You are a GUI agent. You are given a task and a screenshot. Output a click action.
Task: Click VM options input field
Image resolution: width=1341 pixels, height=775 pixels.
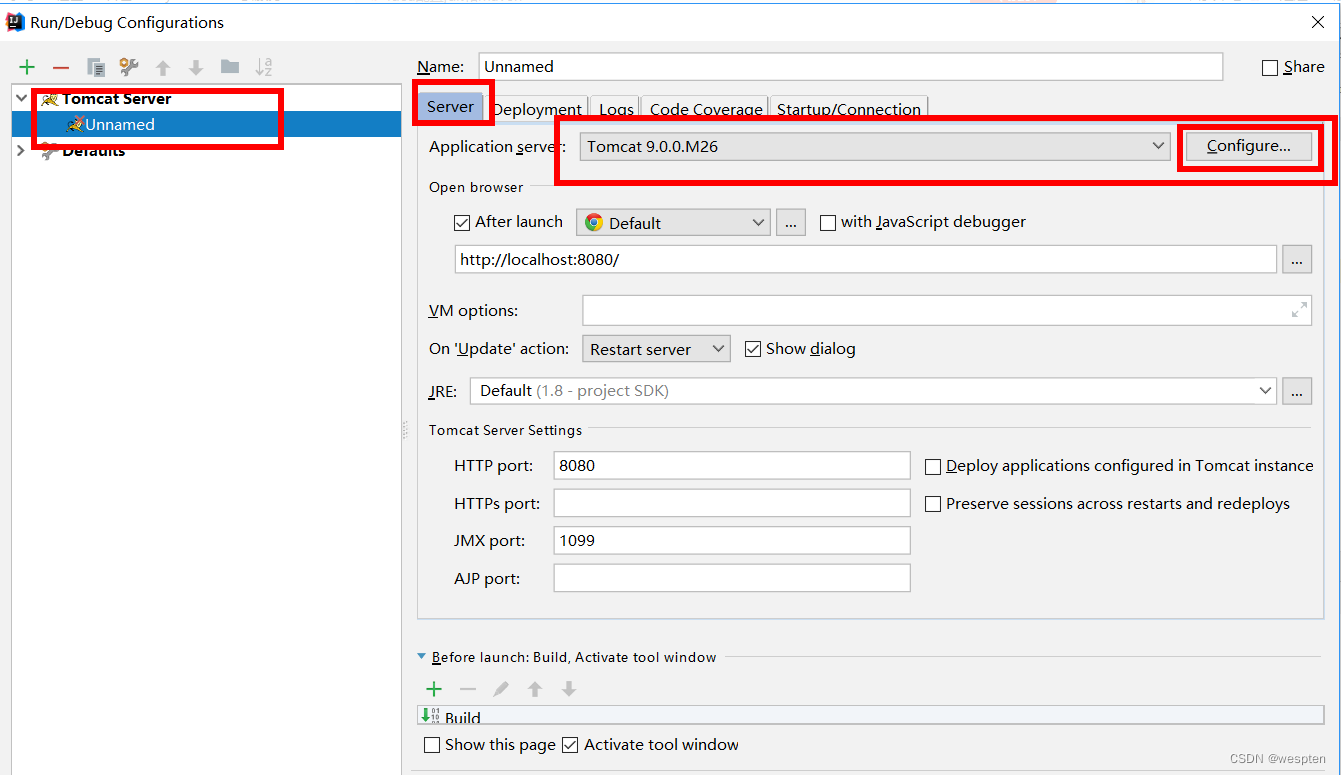[x=946, y=310]
